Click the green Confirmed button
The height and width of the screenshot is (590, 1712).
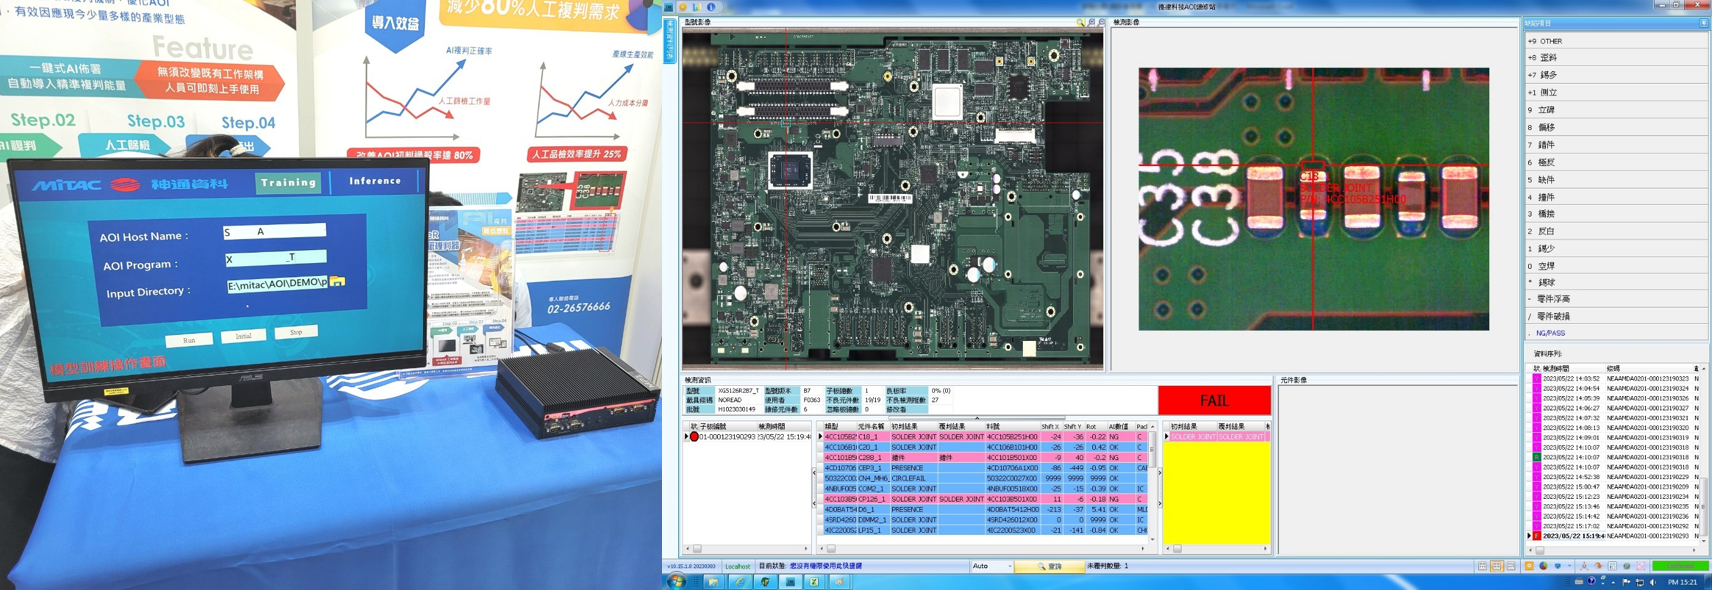1680,566
